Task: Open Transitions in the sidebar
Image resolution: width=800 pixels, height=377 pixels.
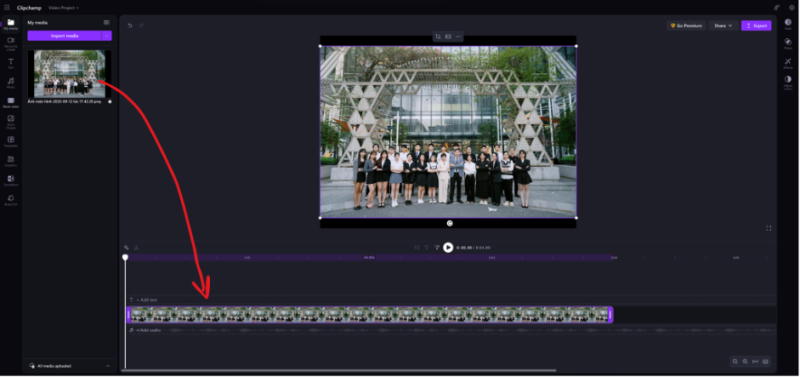Action: click(x=11, y=181)
